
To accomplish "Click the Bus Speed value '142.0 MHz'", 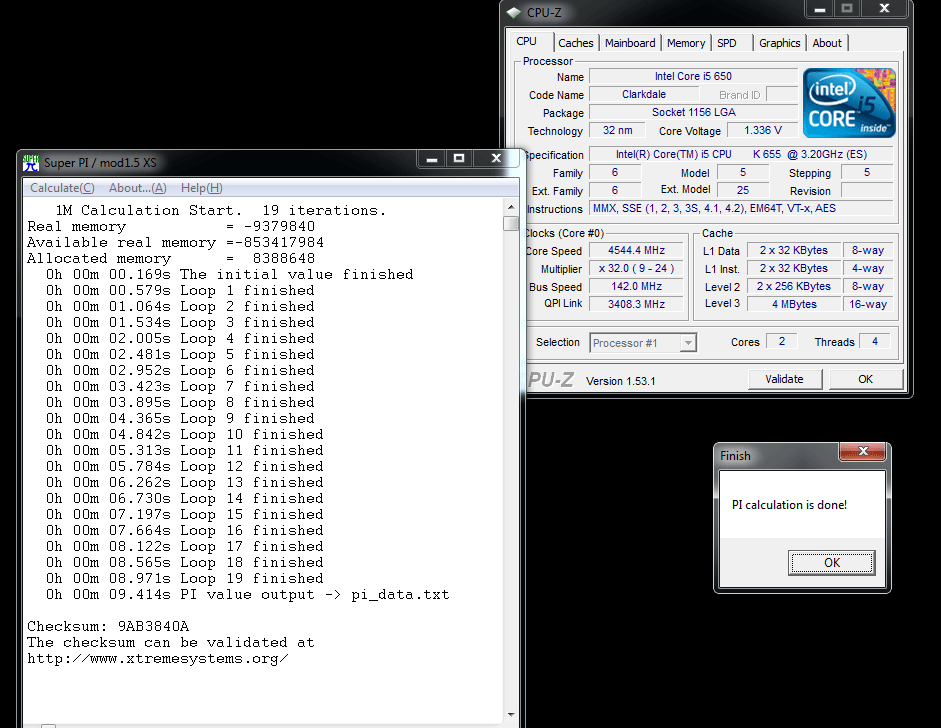I will point(636,286).
